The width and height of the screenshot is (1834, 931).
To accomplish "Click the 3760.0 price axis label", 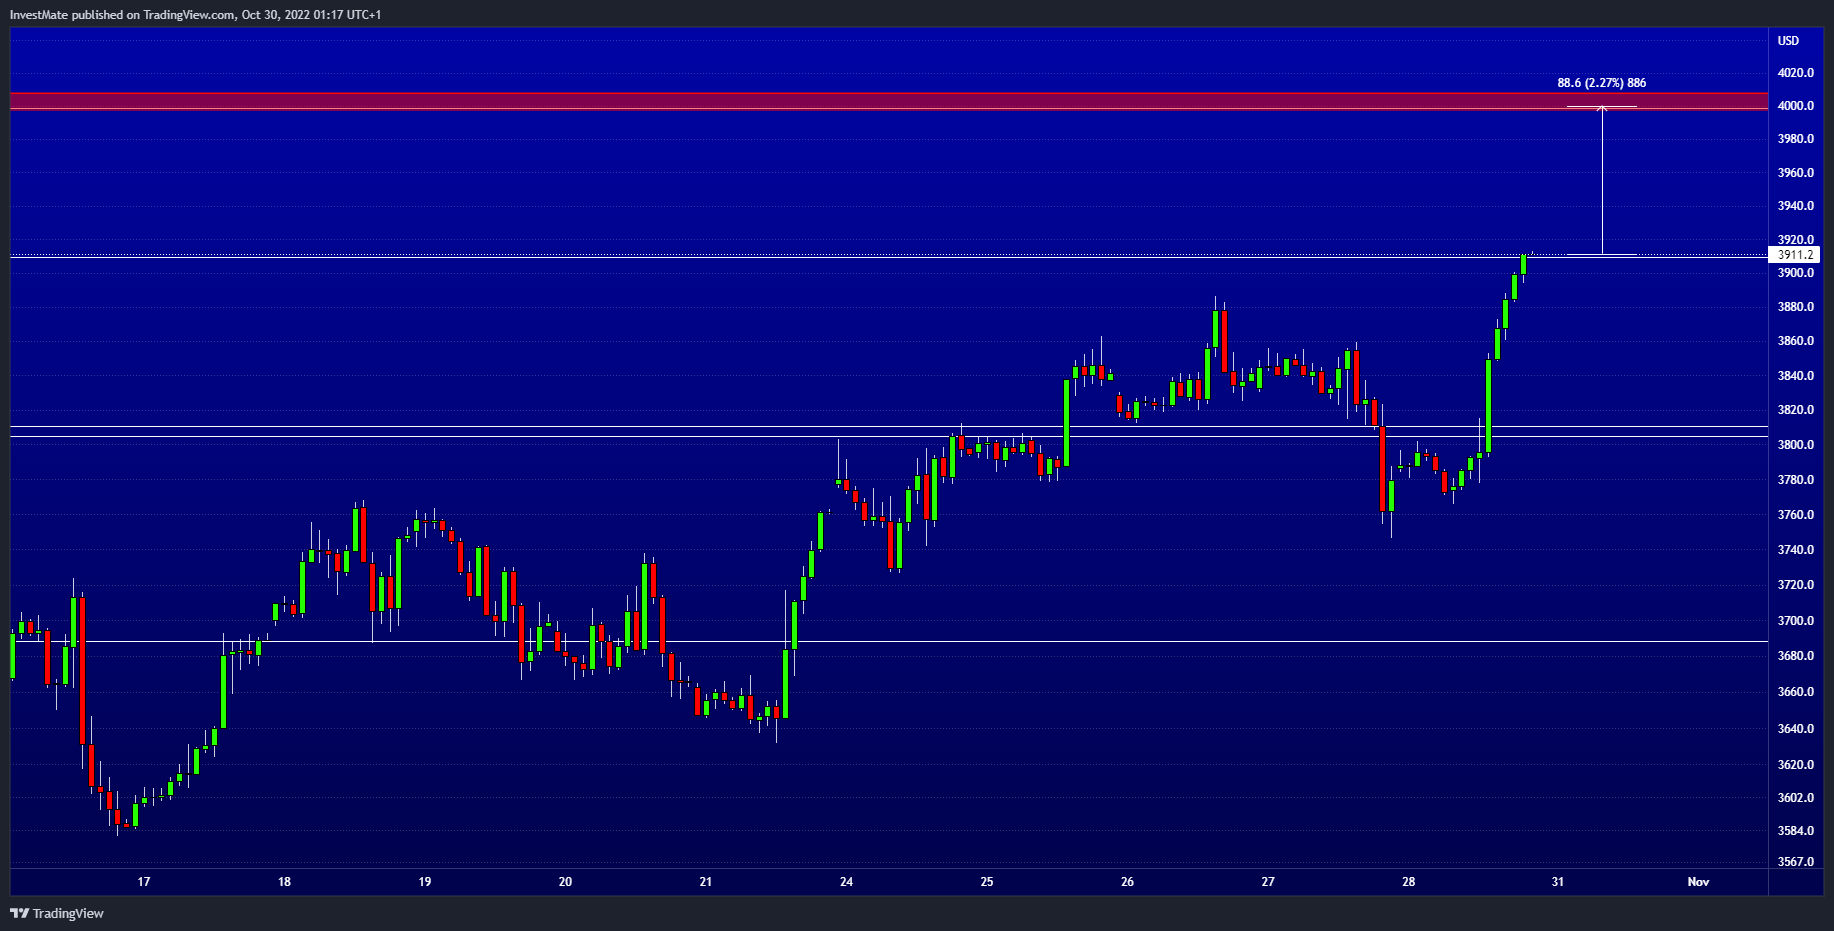I will click(1796, 515).
